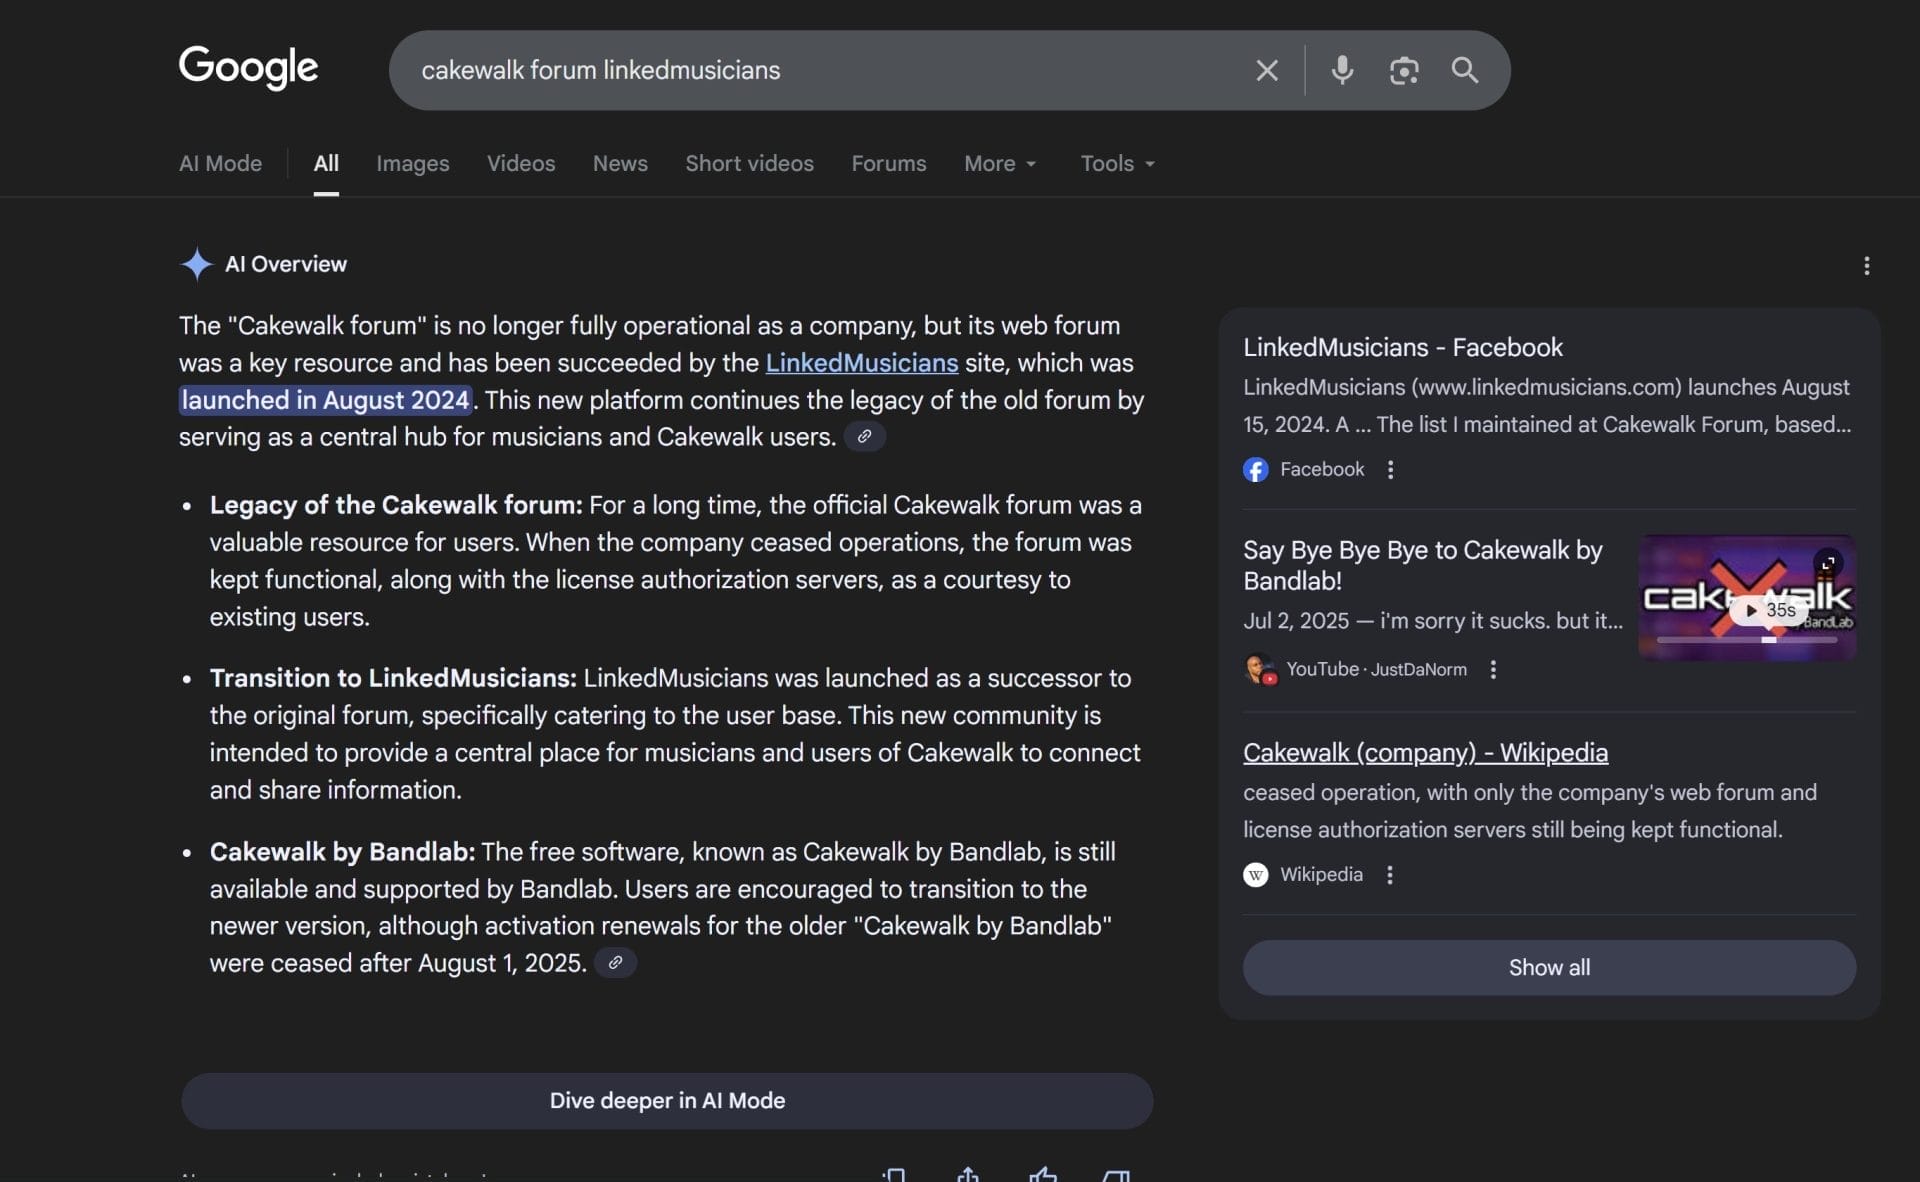1920x1182 pixels.
Task: Switch to the Forums tab
Action: click(888, 163)
